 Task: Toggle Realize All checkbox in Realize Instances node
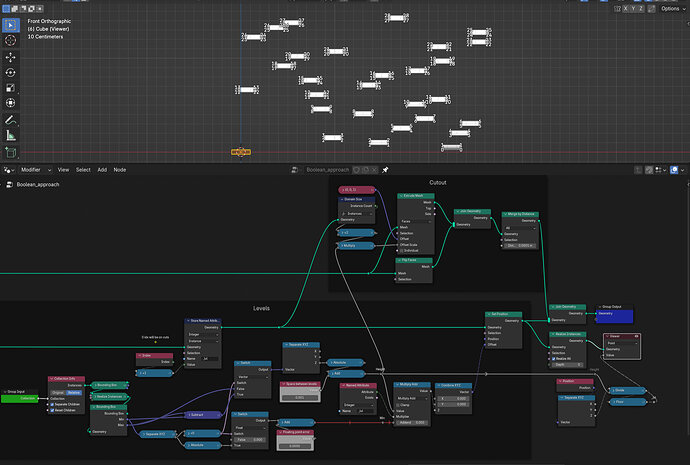pyautogui.click(x=554, y=359)
